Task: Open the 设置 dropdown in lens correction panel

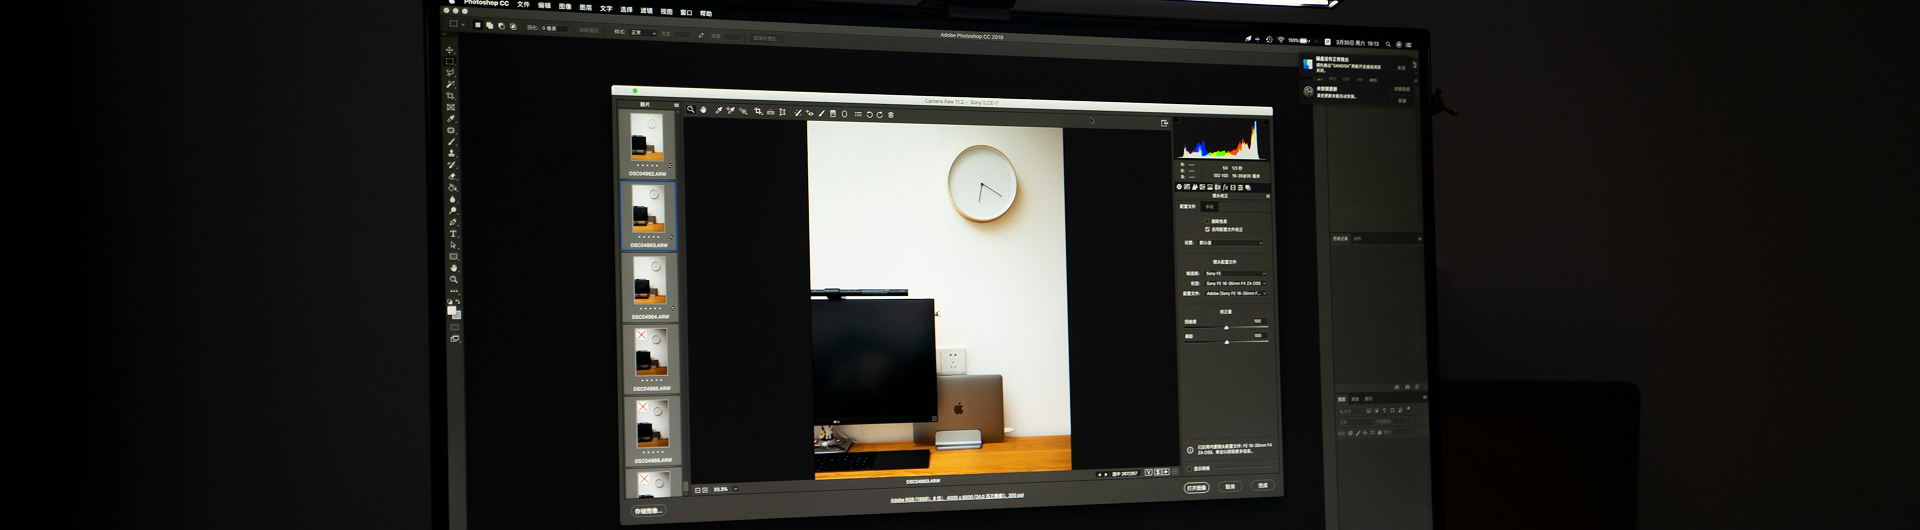Action: 1230,243
